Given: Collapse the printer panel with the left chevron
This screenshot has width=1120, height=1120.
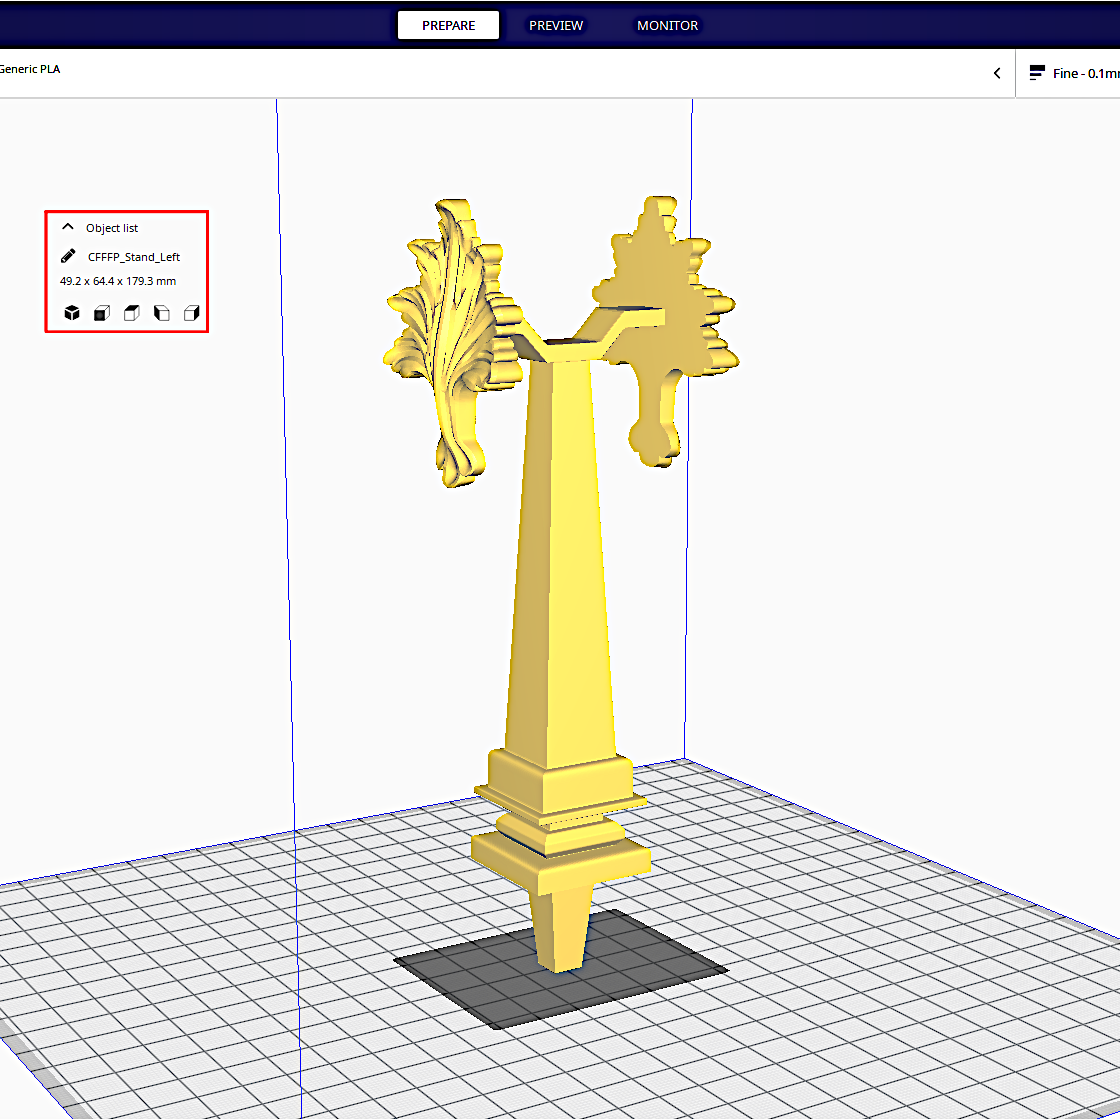Looking at the screenshot, I should [996, 72].
